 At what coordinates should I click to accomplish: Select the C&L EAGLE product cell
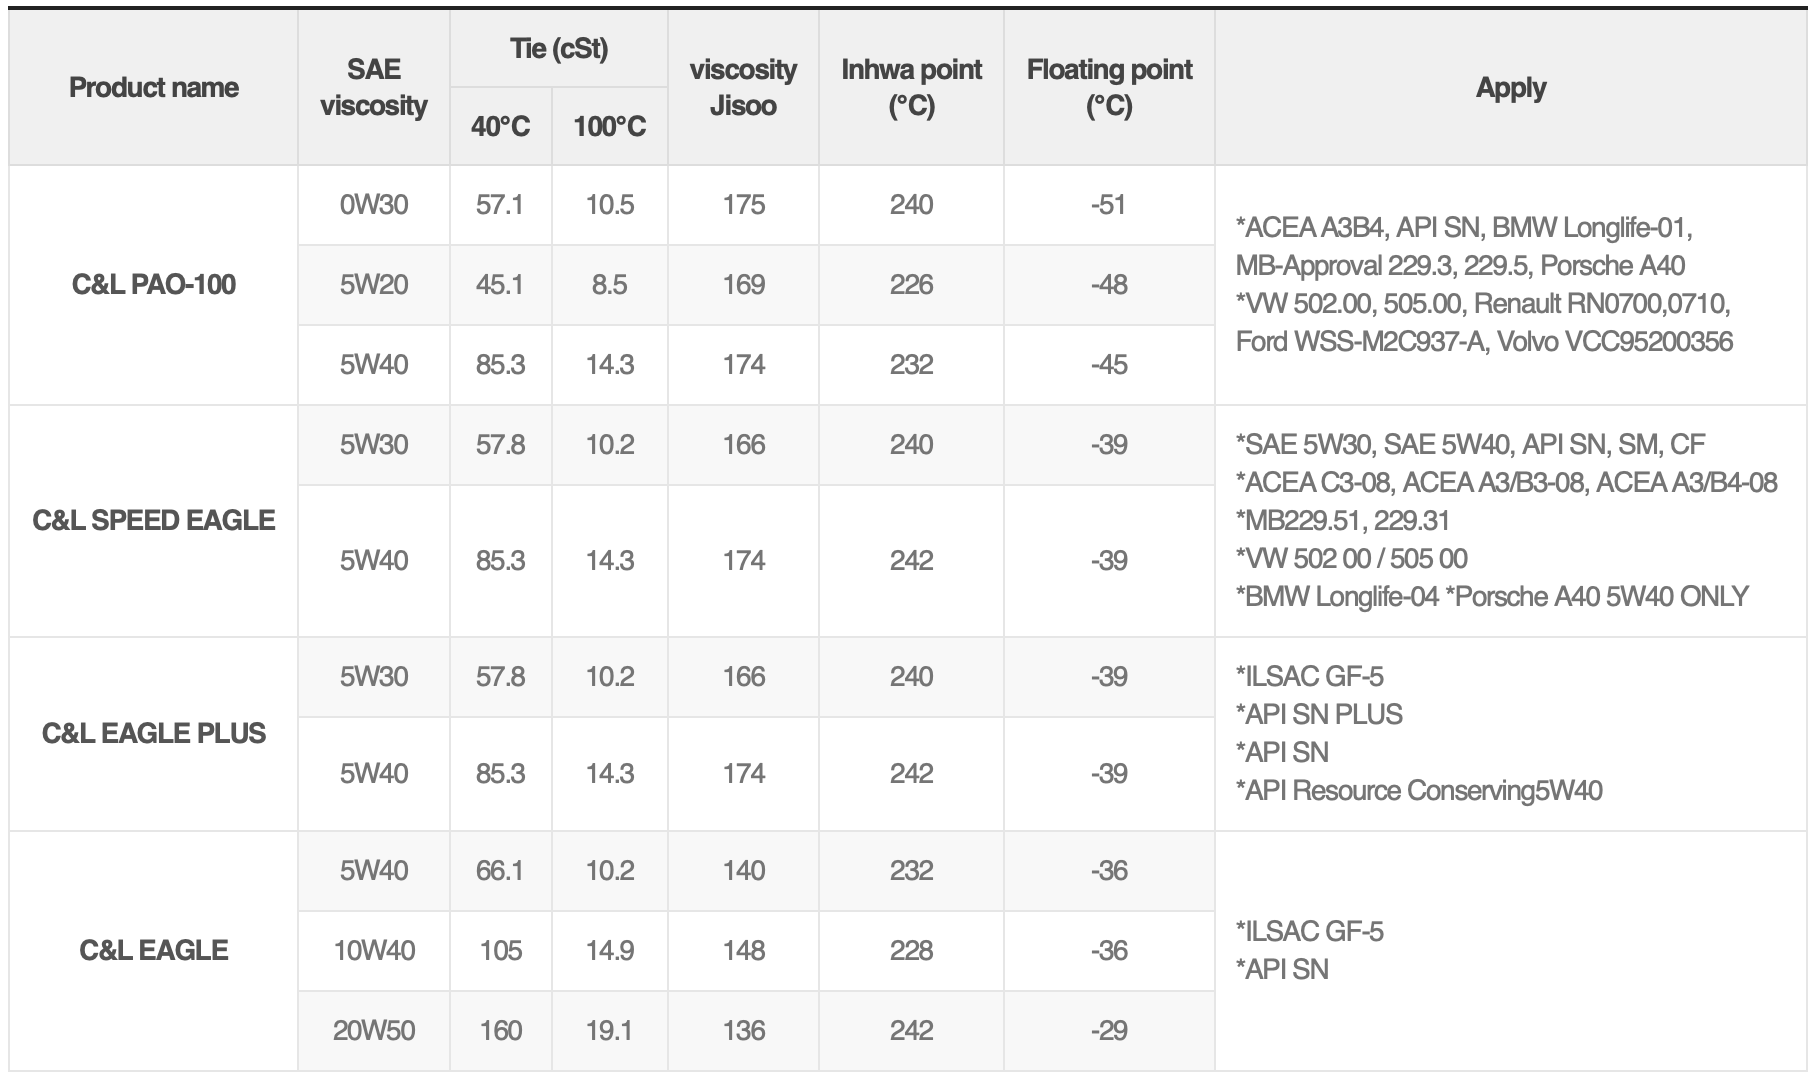point(154,950)
